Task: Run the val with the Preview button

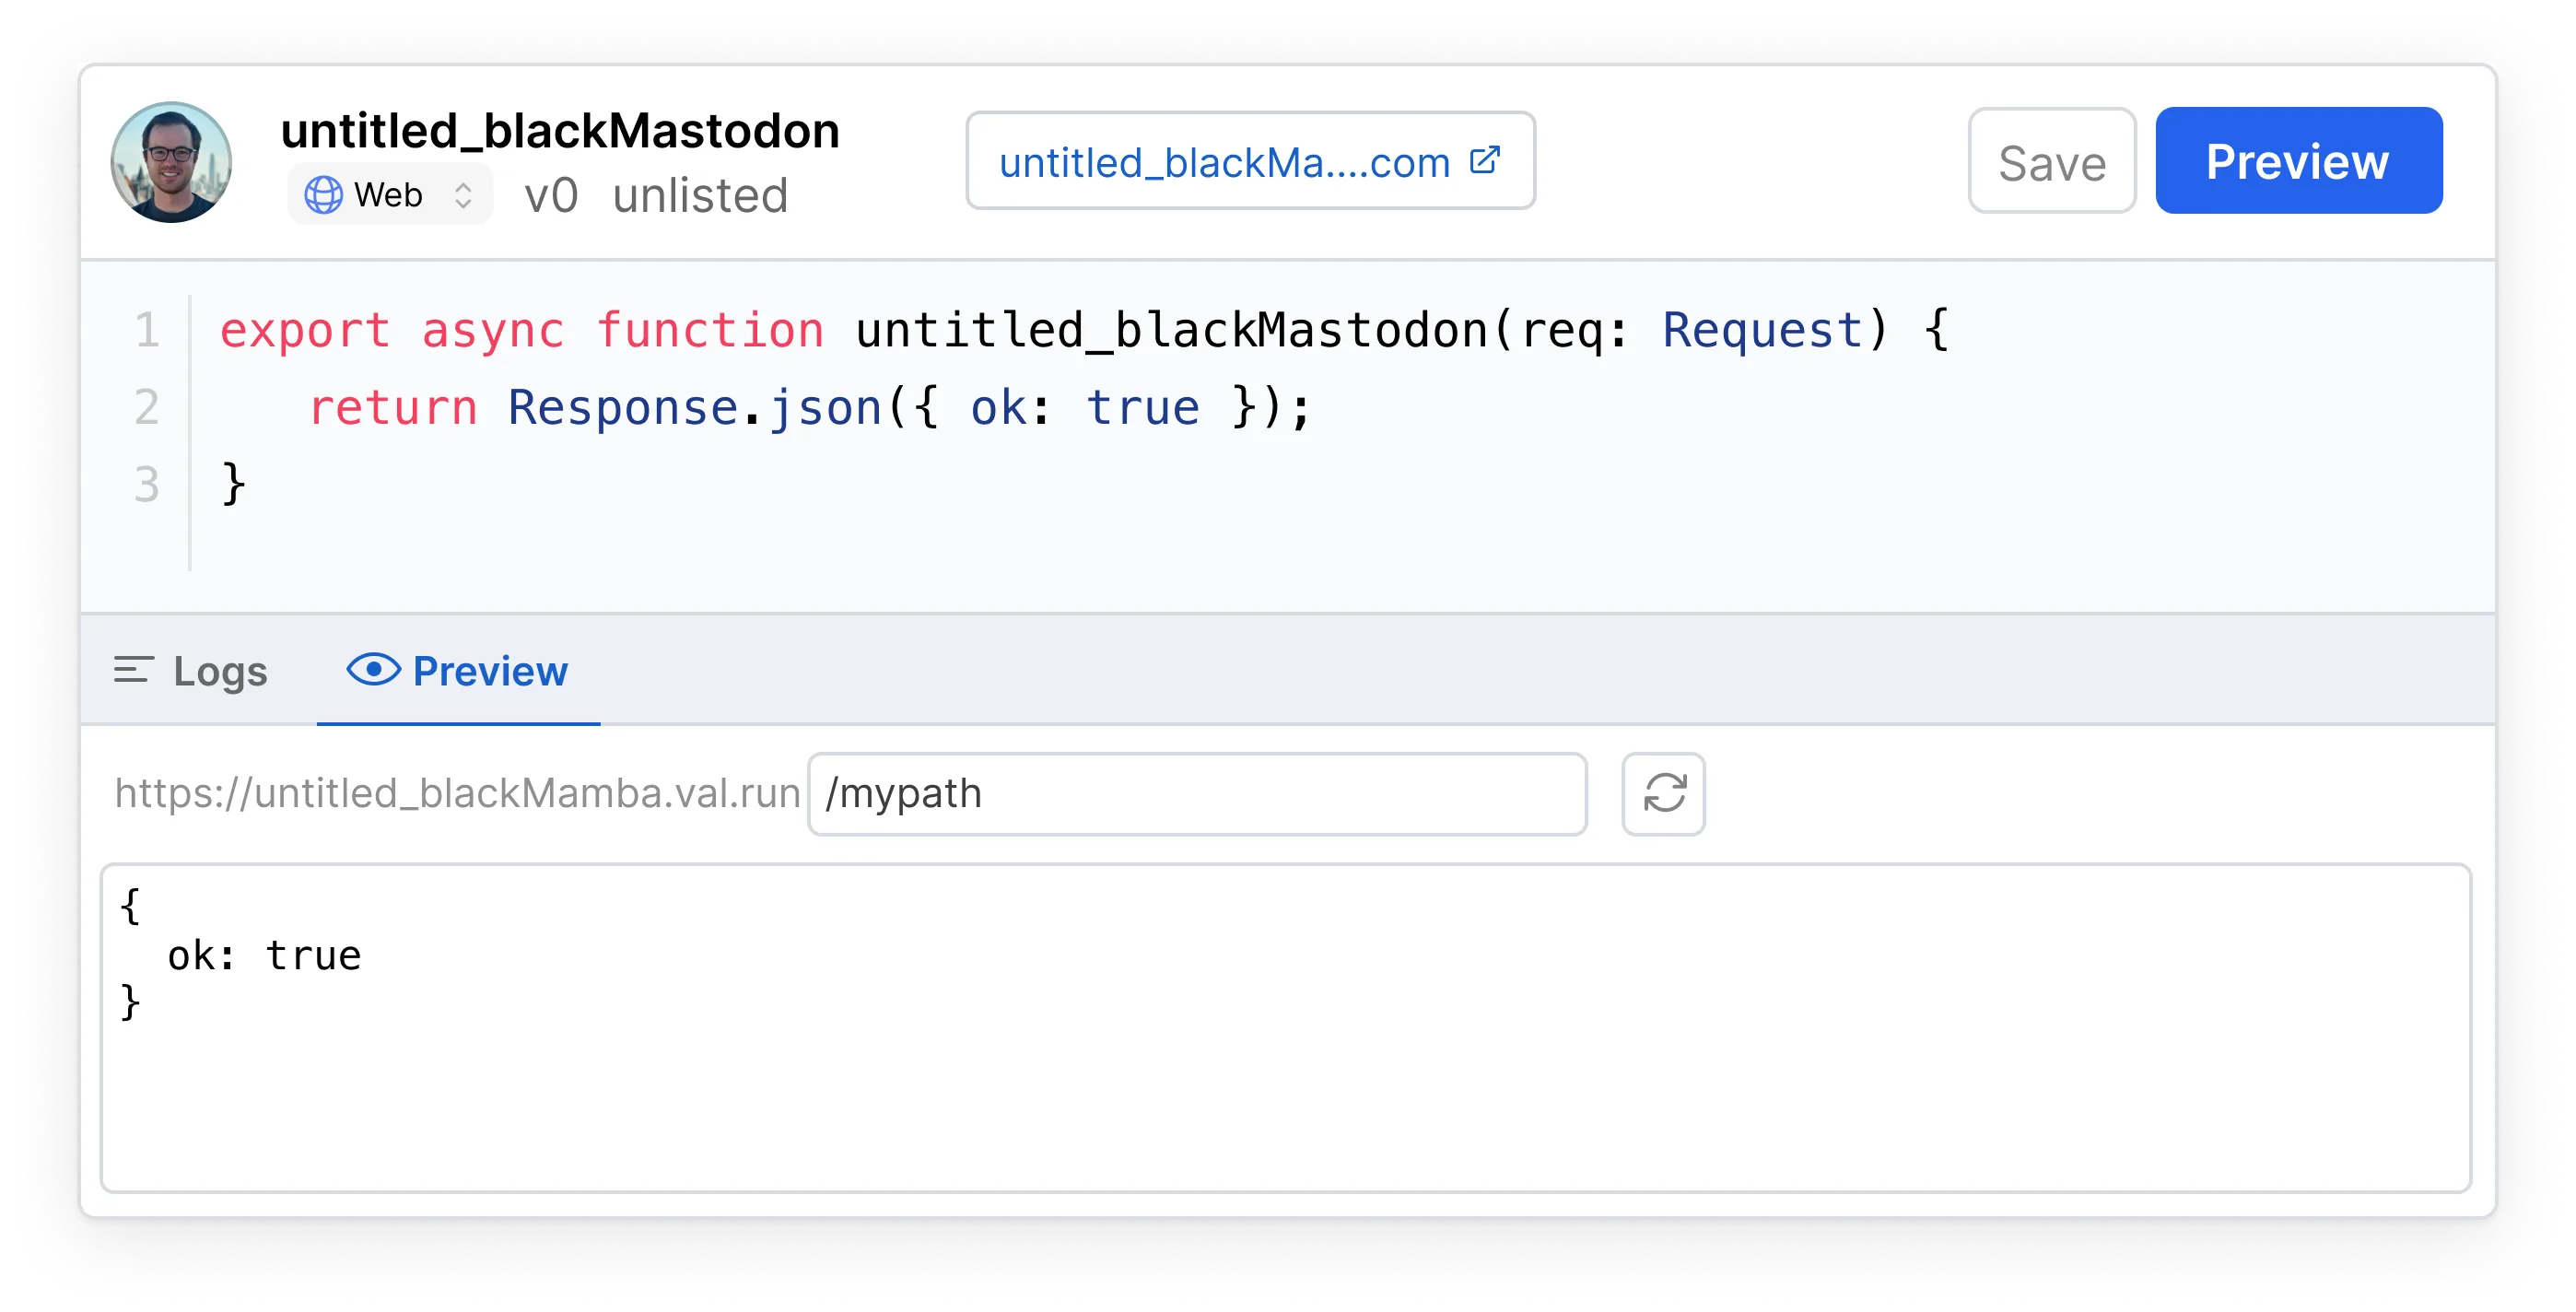Action: (2297, 161)
